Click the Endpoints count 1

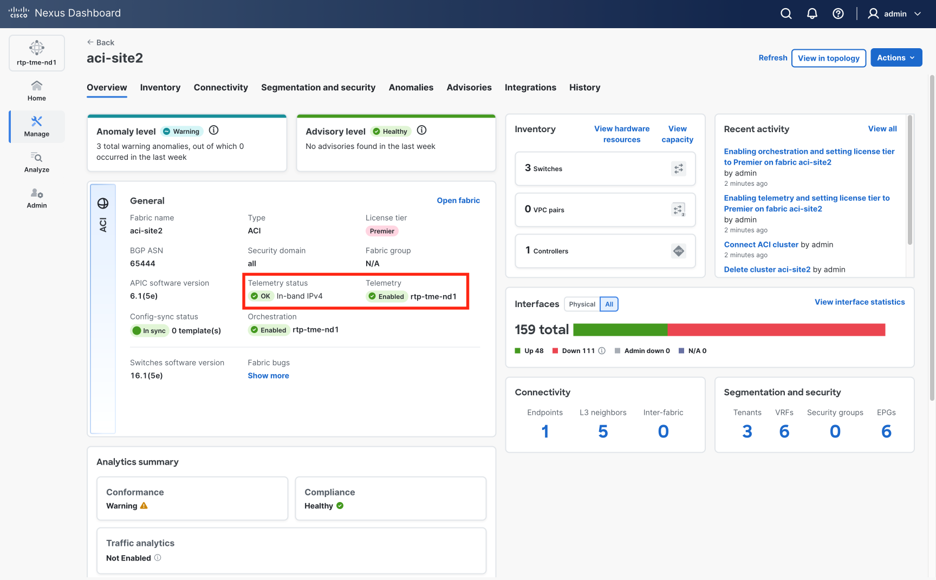point(545,431)
